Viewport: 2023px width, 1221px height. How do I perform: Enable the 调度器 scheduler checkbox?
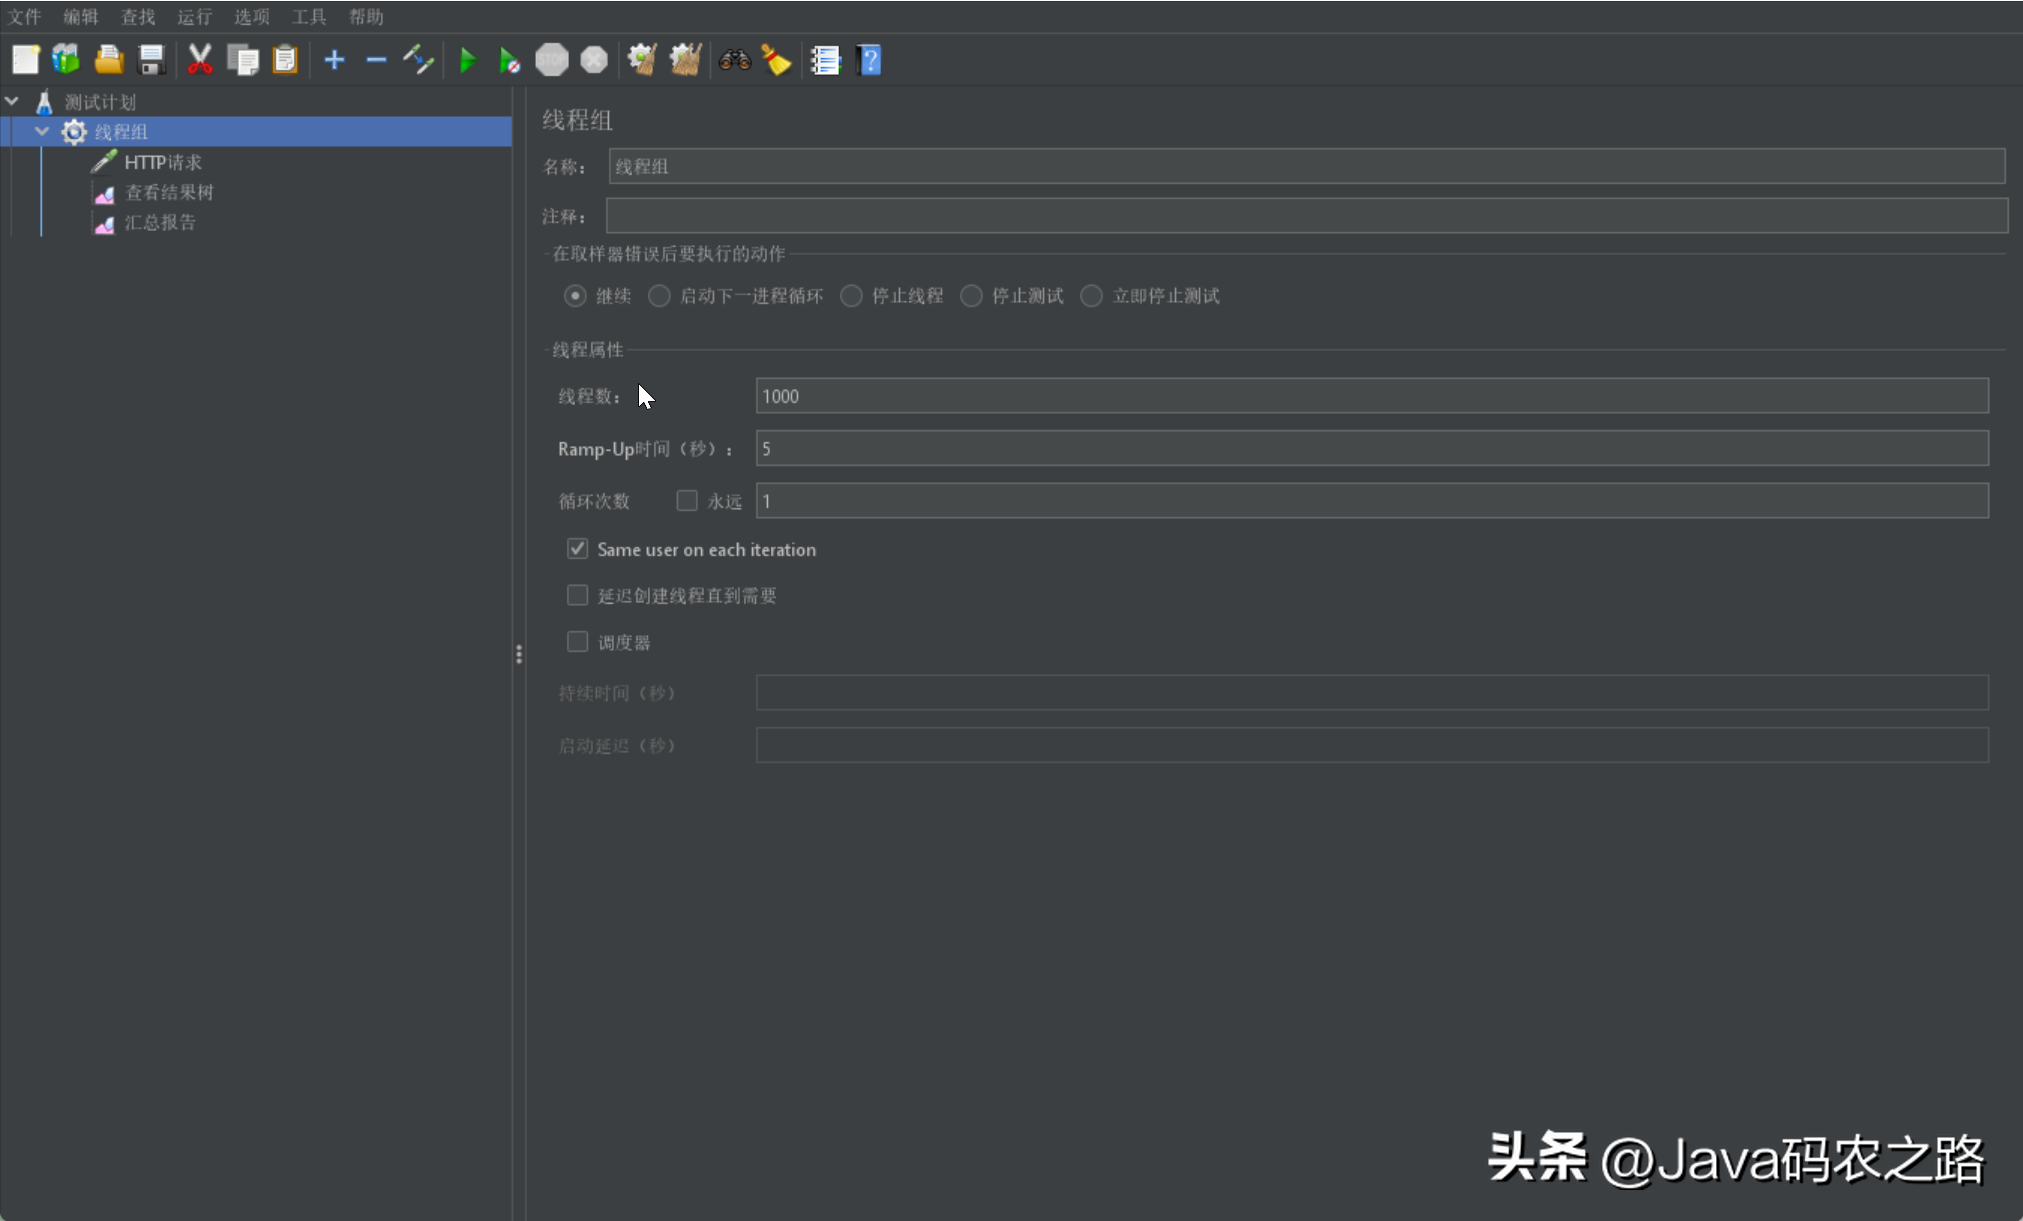pyautogui.click(x=577, y=642)
